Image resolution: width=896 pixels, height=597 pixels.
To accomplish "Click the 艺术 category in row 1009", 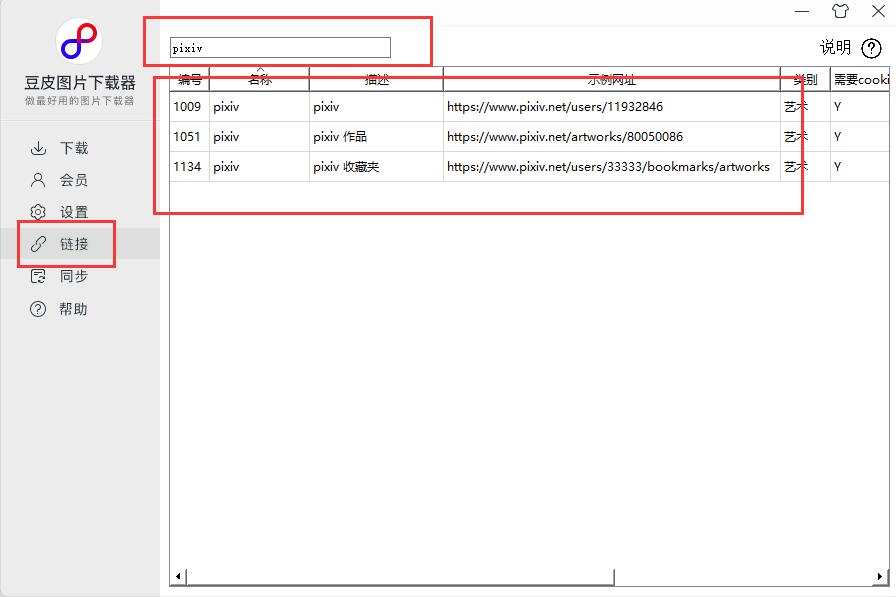I will (x=795, y=107).
